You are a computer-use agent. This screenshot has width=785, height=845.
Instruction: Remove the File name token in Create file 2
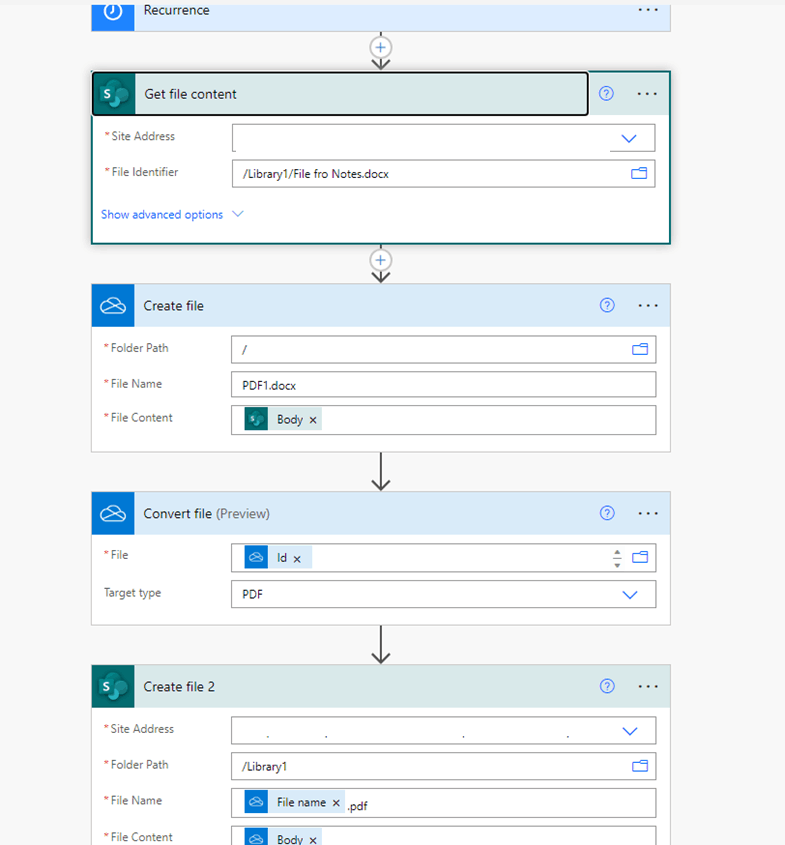(x=336, y=803)
